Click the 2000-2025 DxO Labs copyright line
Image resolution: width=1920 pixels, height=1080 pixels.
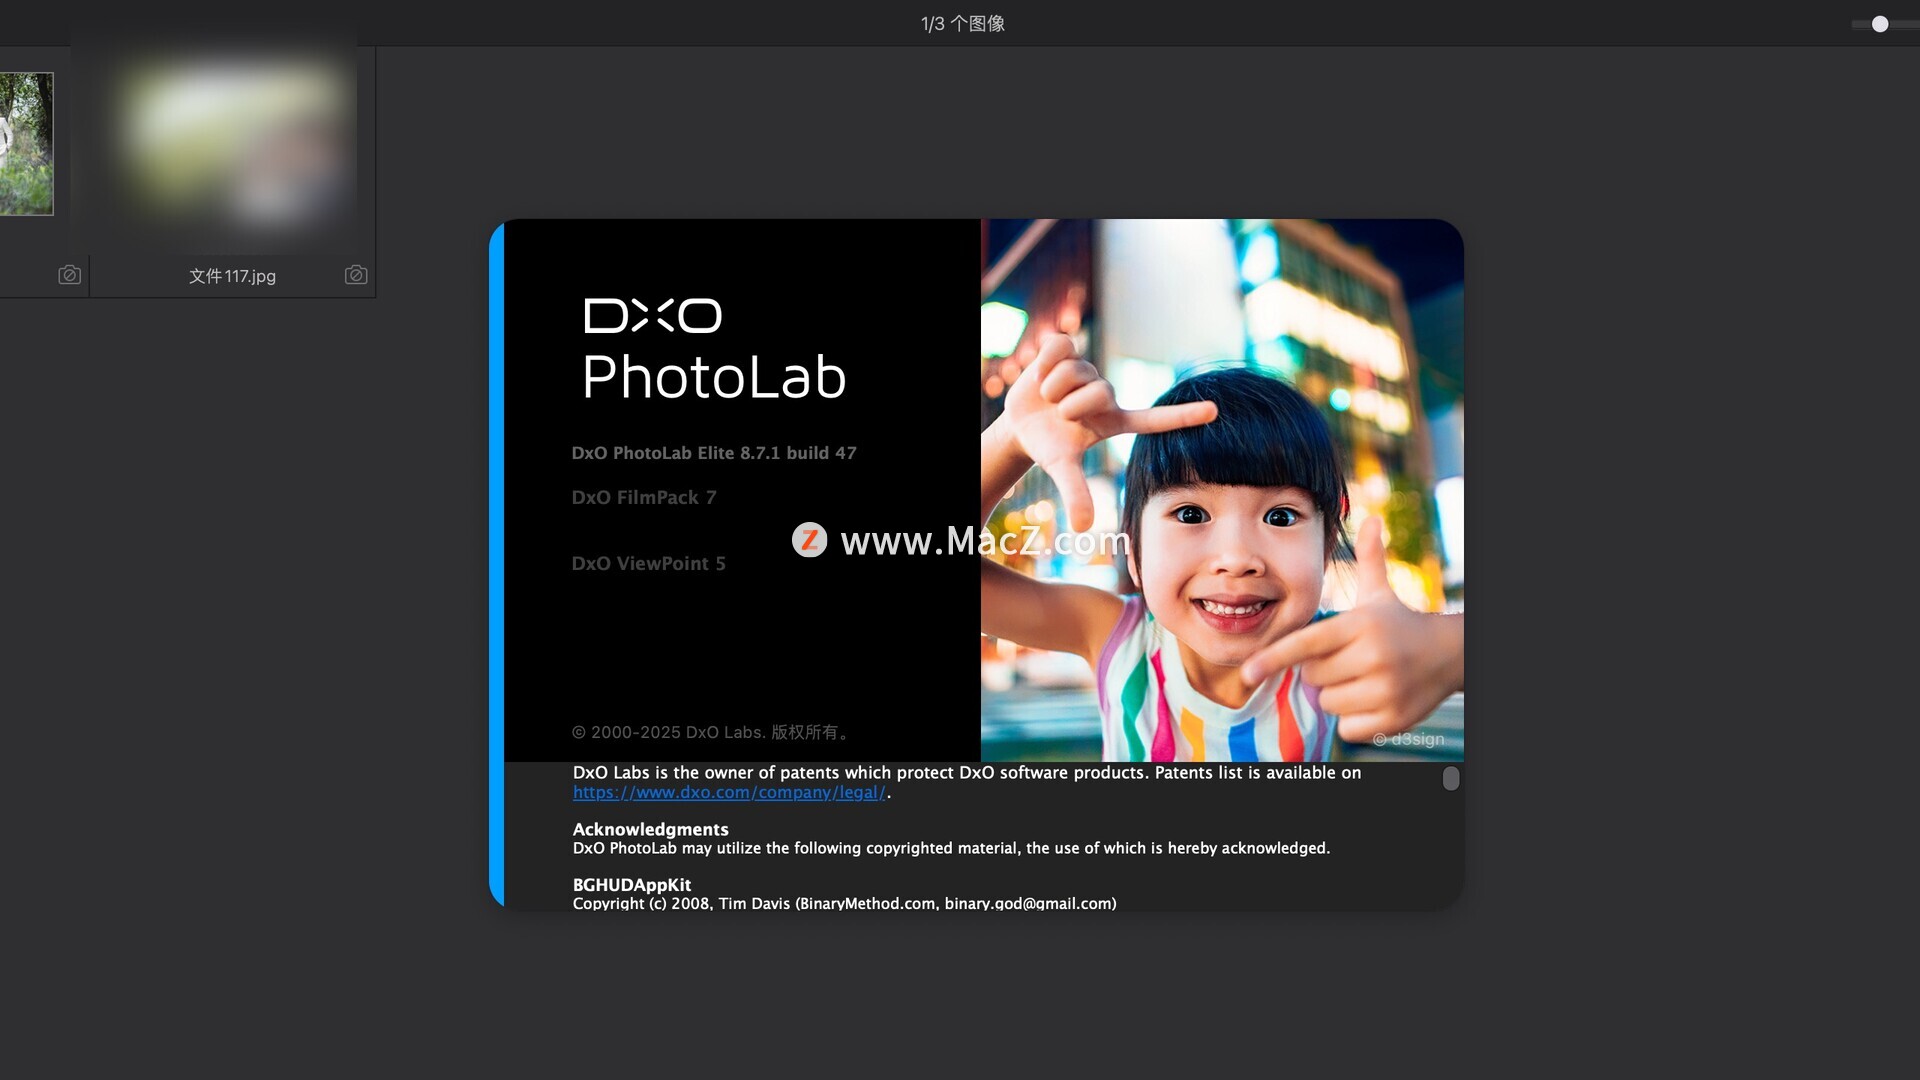pos(712,732)
